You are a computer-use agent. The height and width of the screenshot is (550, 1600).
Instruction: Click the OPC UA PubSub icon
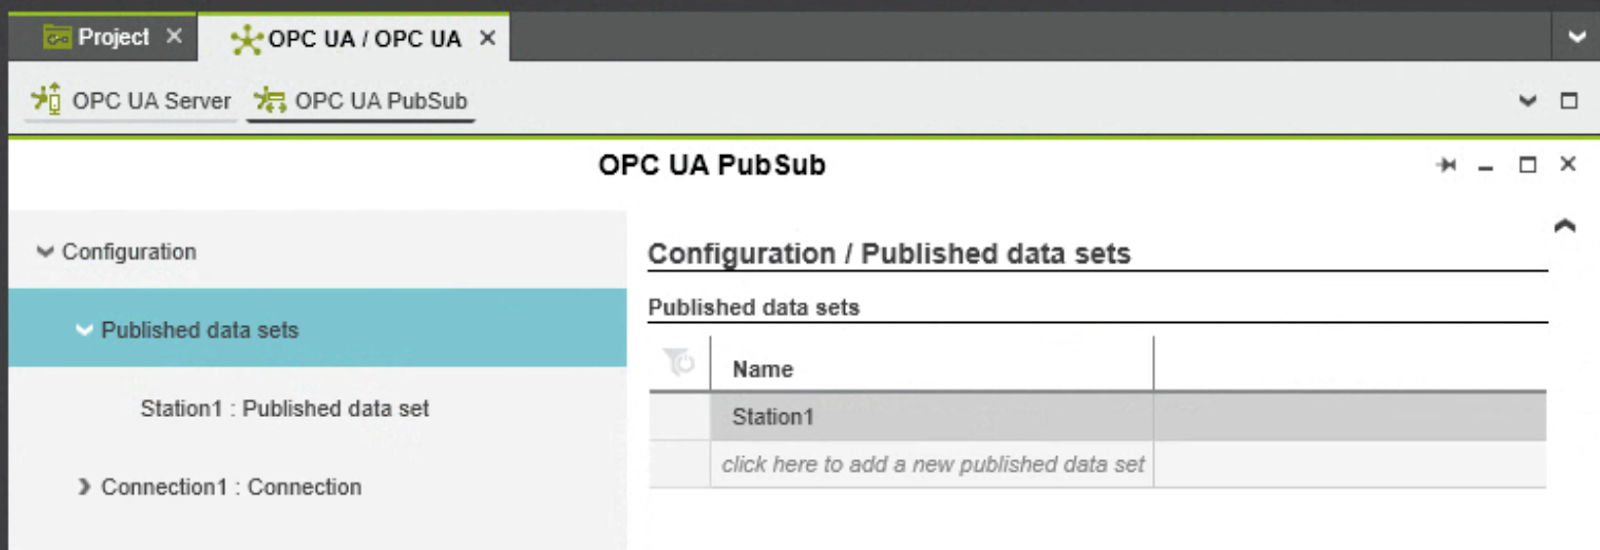[269, 100]
